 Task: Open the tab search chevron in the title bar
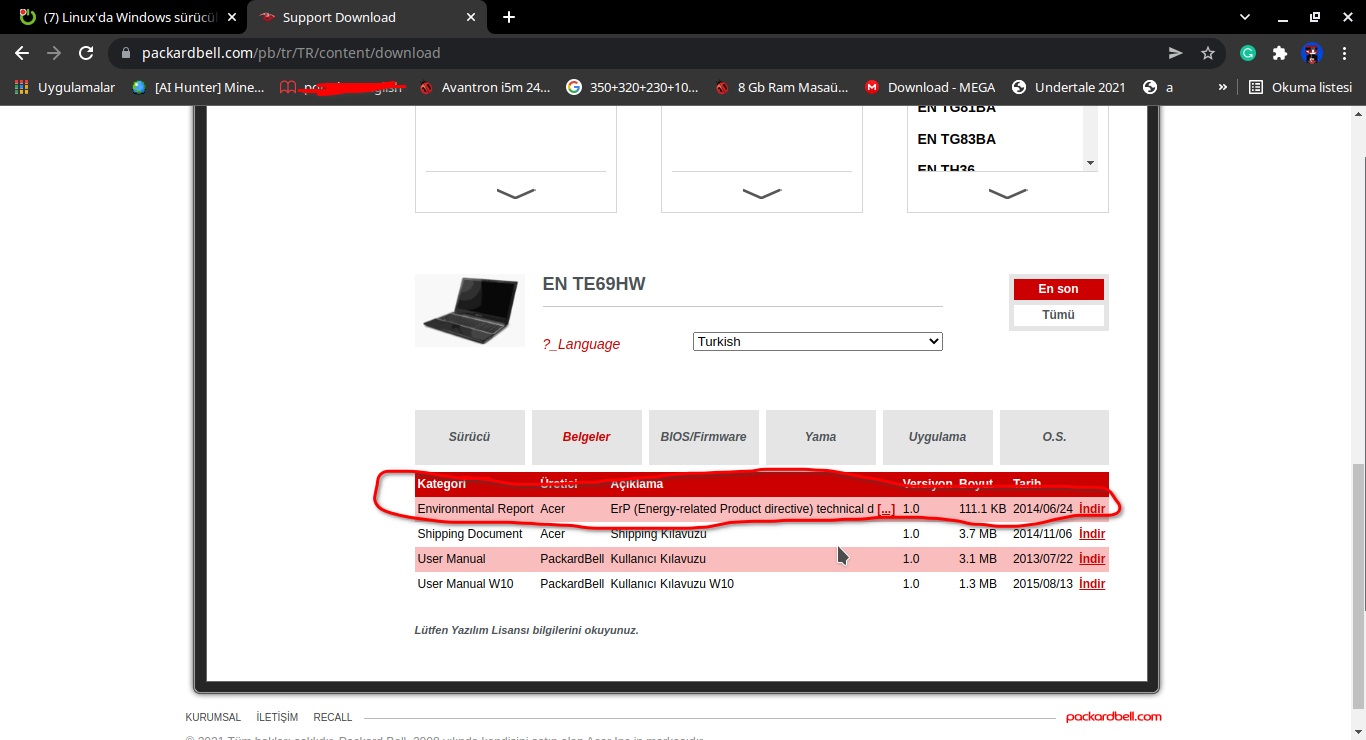click(x=1245, y=17)
